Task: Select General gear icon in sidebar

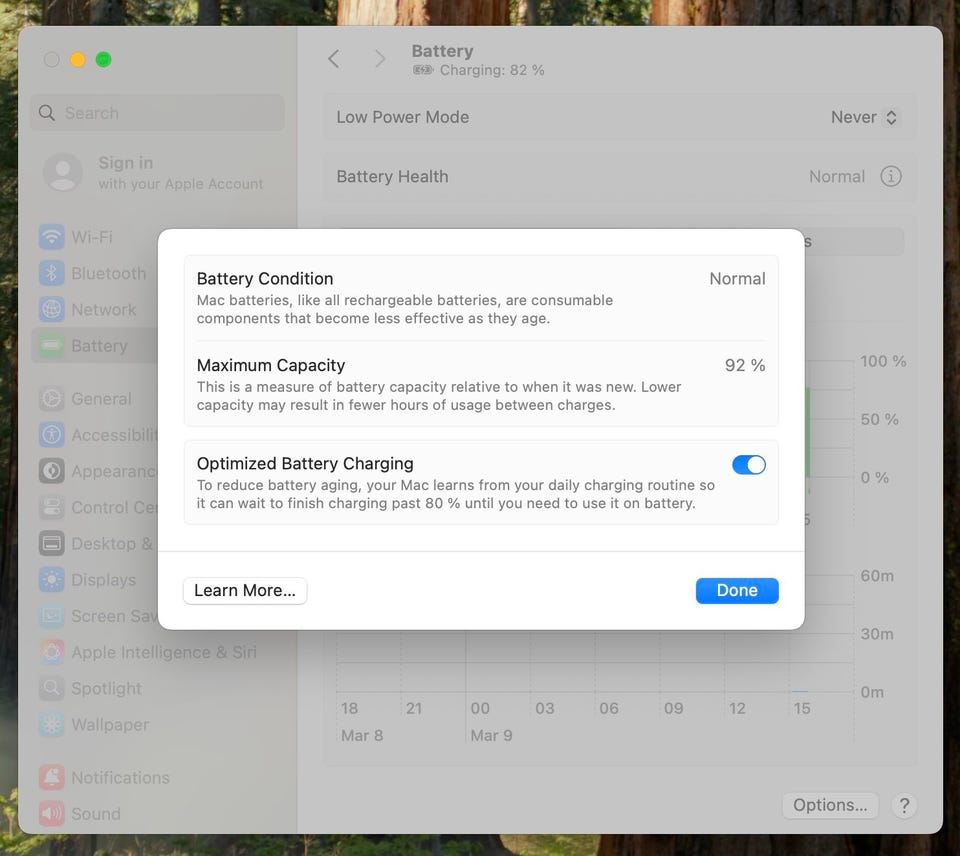Action: 51,399
